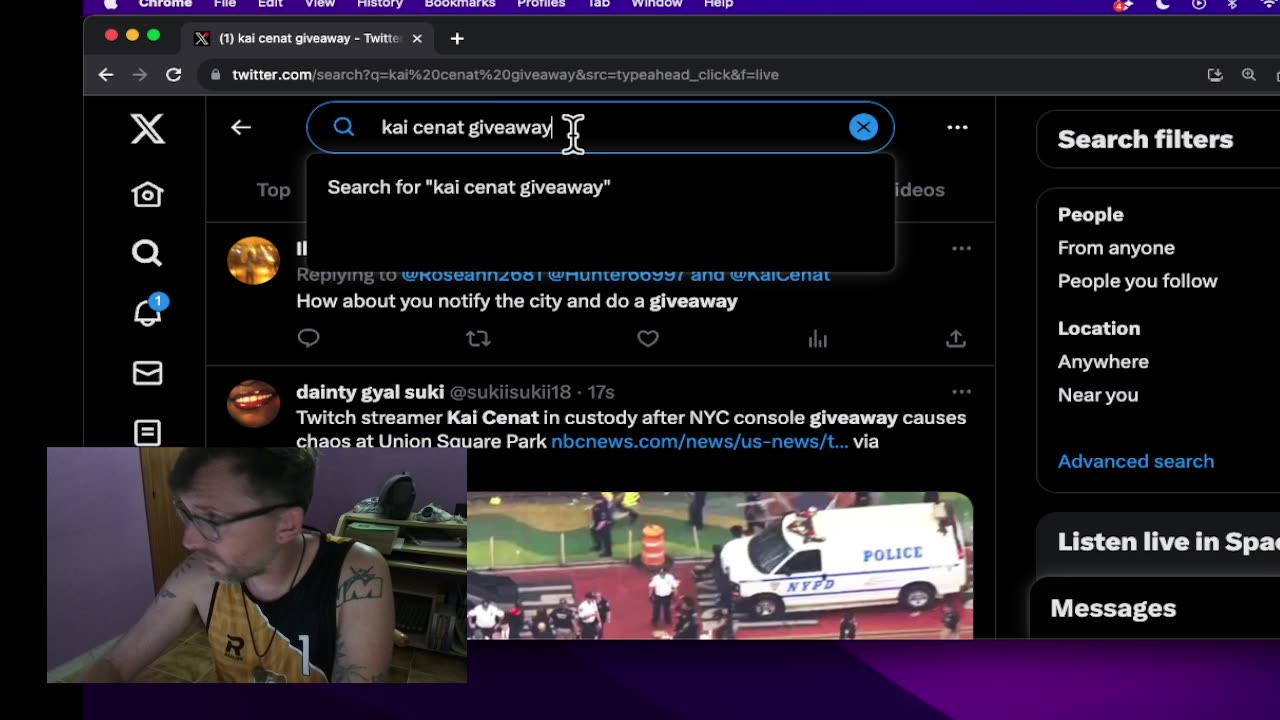Image resolution: width=1280 pixels, height=720 pixels.
Task: Clear the search text with X button
Action: coord(863,127)
